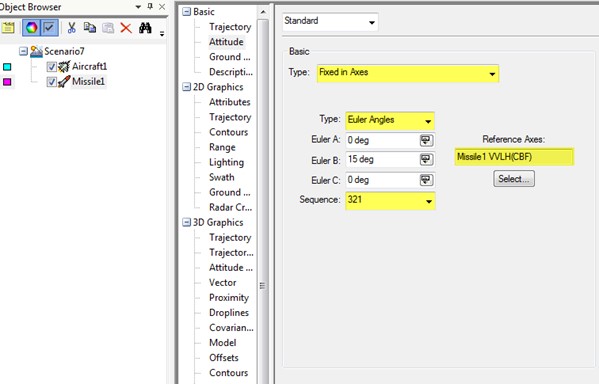Toggle the checkmark display button in Object Browser
Image resolution: width=599 pixels, height=384 pixels.
[49, 28]
